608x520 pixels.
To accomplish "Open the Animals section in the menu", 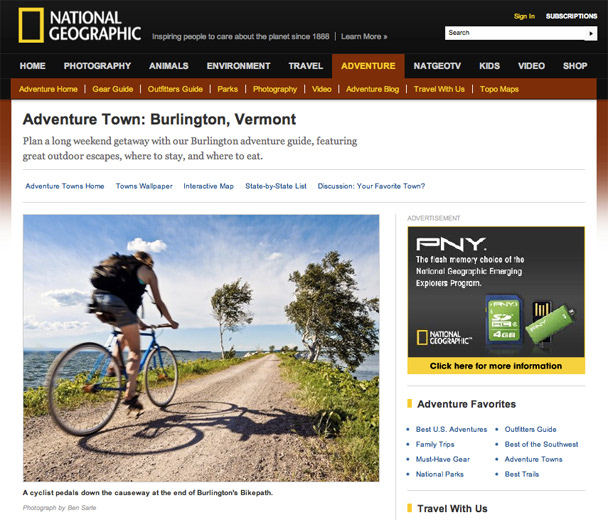I will (x=169, y=66).
